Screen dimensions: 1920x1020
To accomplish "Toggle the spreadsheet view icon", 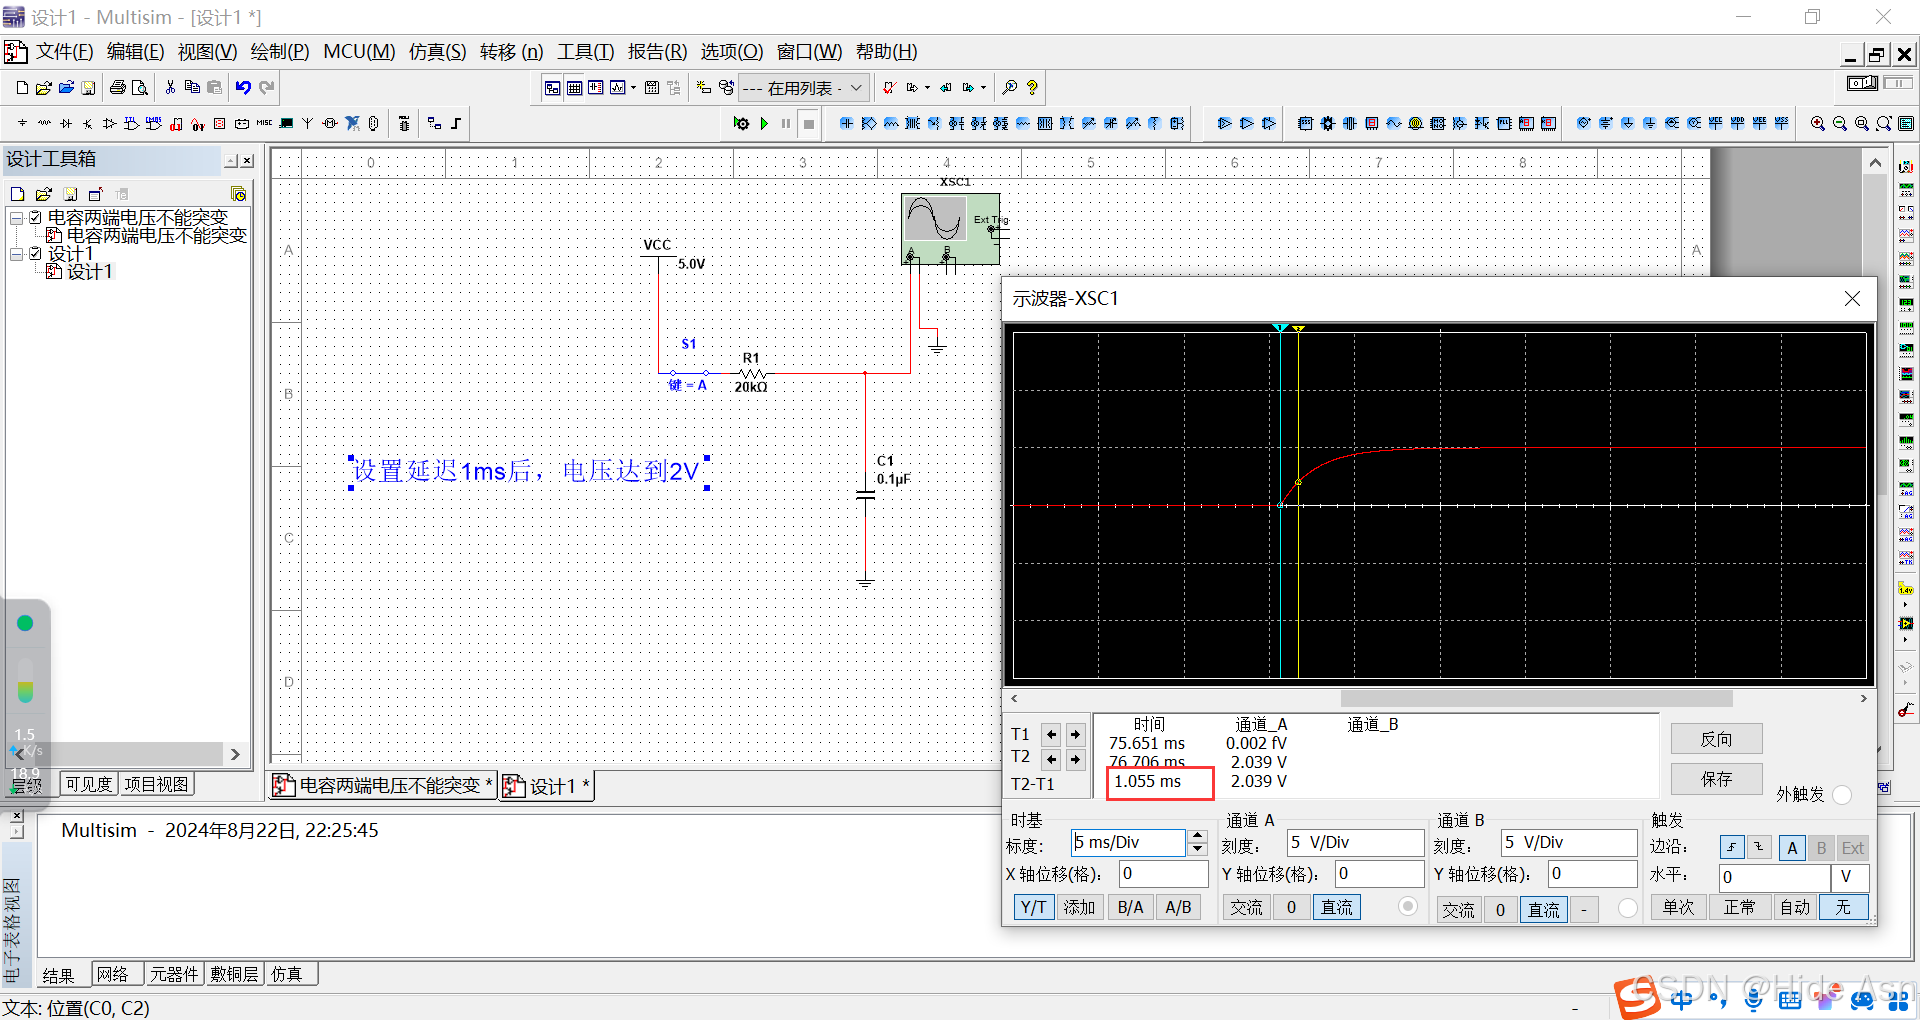I will click(575, 88).
